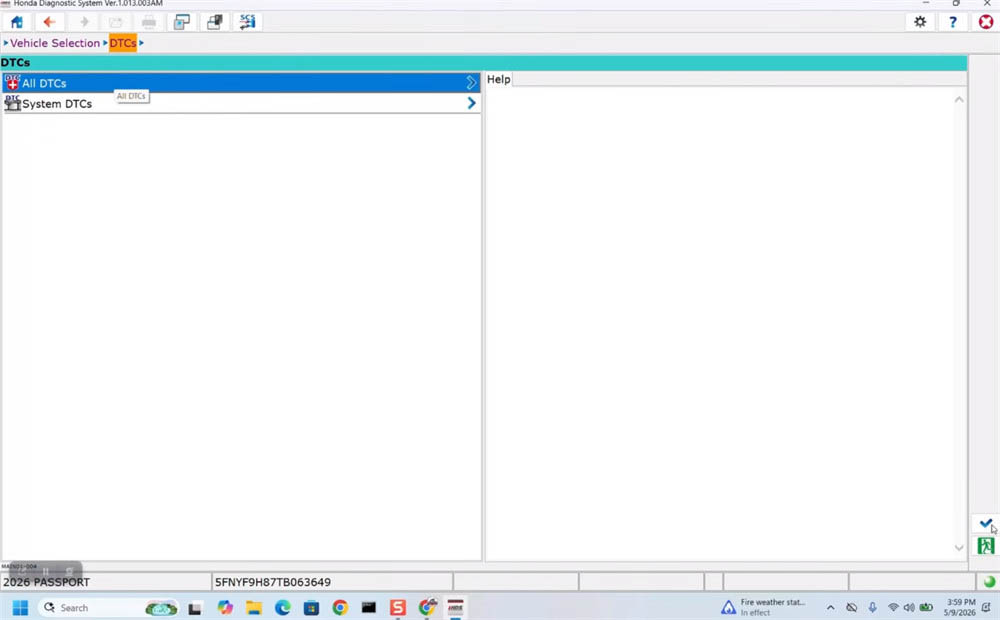The image size is (1000, 620).
Task: Click the taskbar Search box
Action: [108, 608]
